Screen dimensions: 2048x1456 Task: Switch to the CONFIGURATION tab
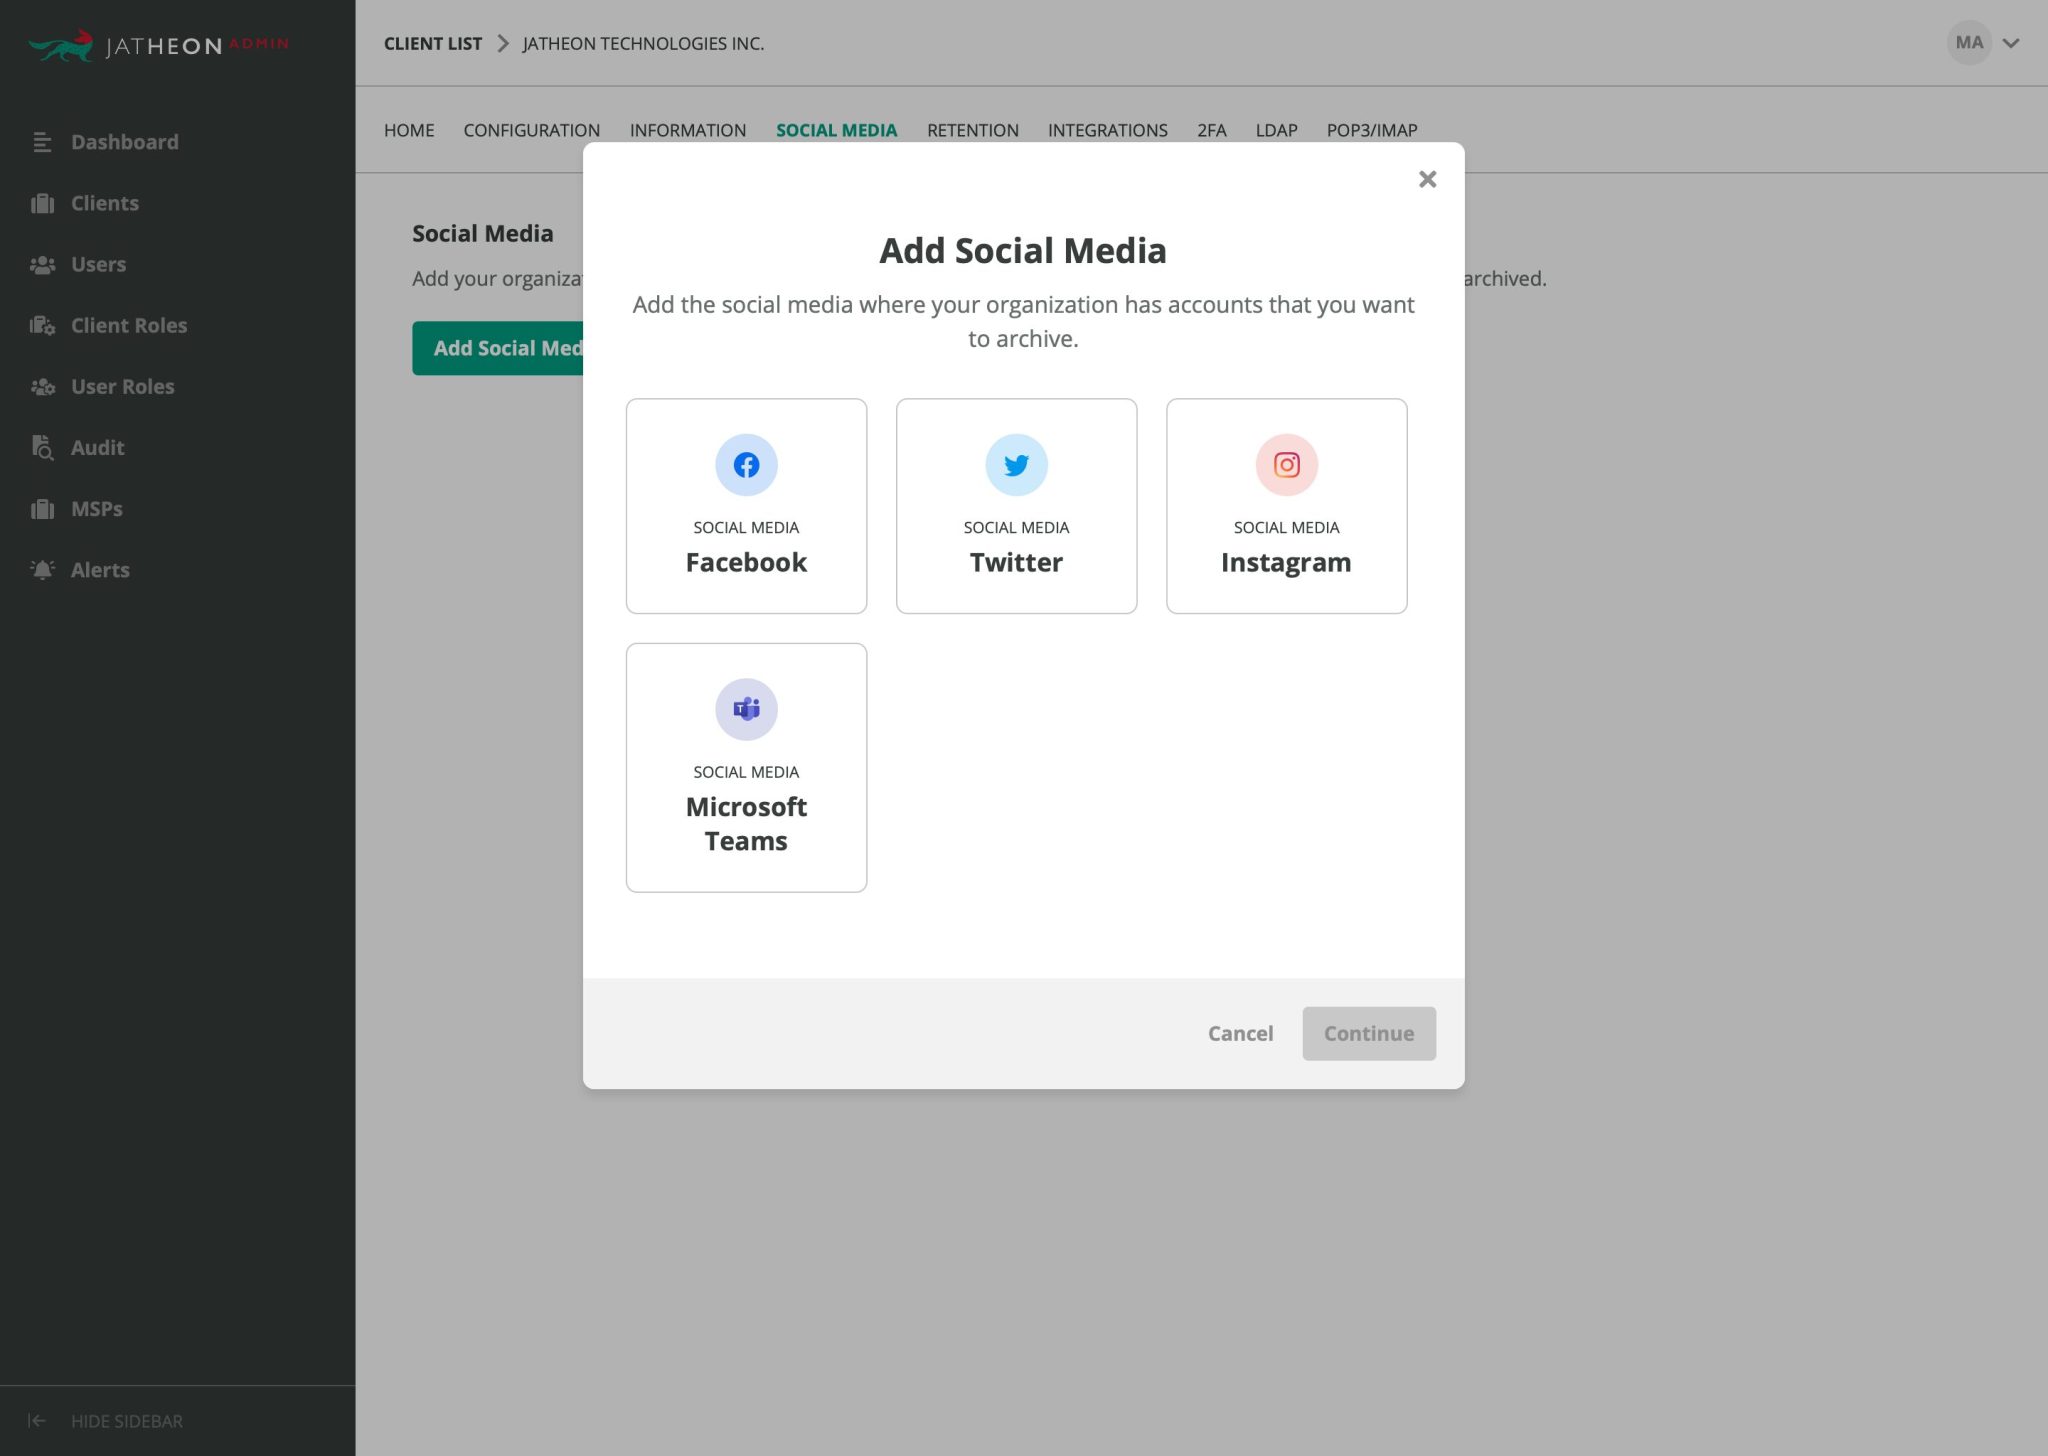(532, 130)
